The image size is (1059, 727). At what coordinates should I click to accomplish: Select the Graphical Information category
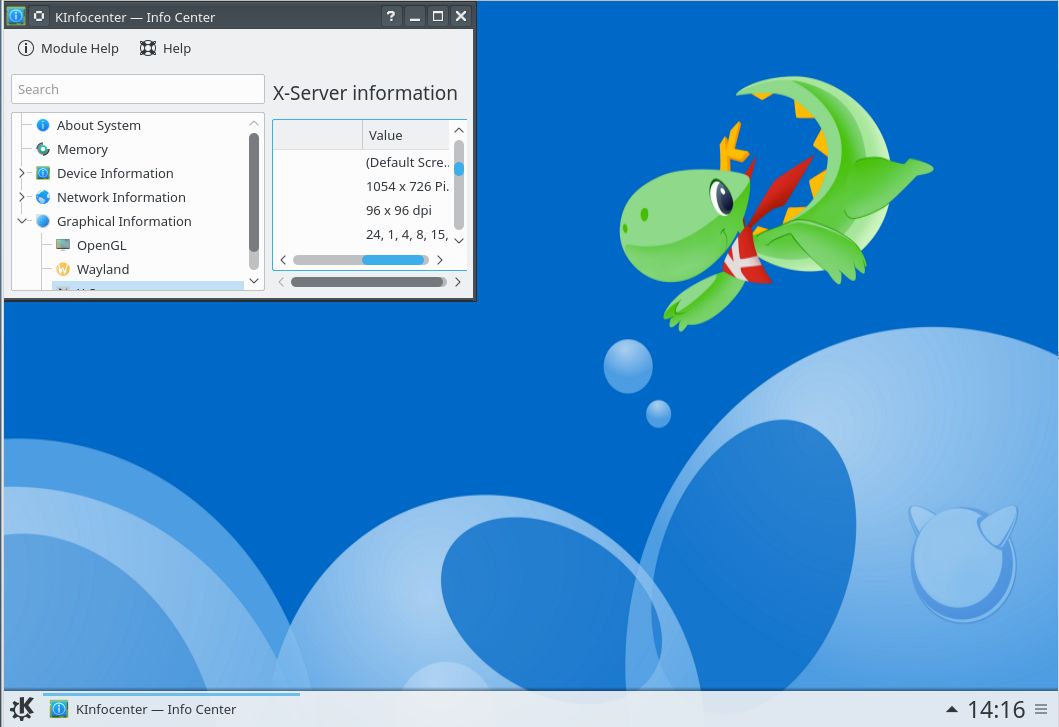tap(124, 221)
